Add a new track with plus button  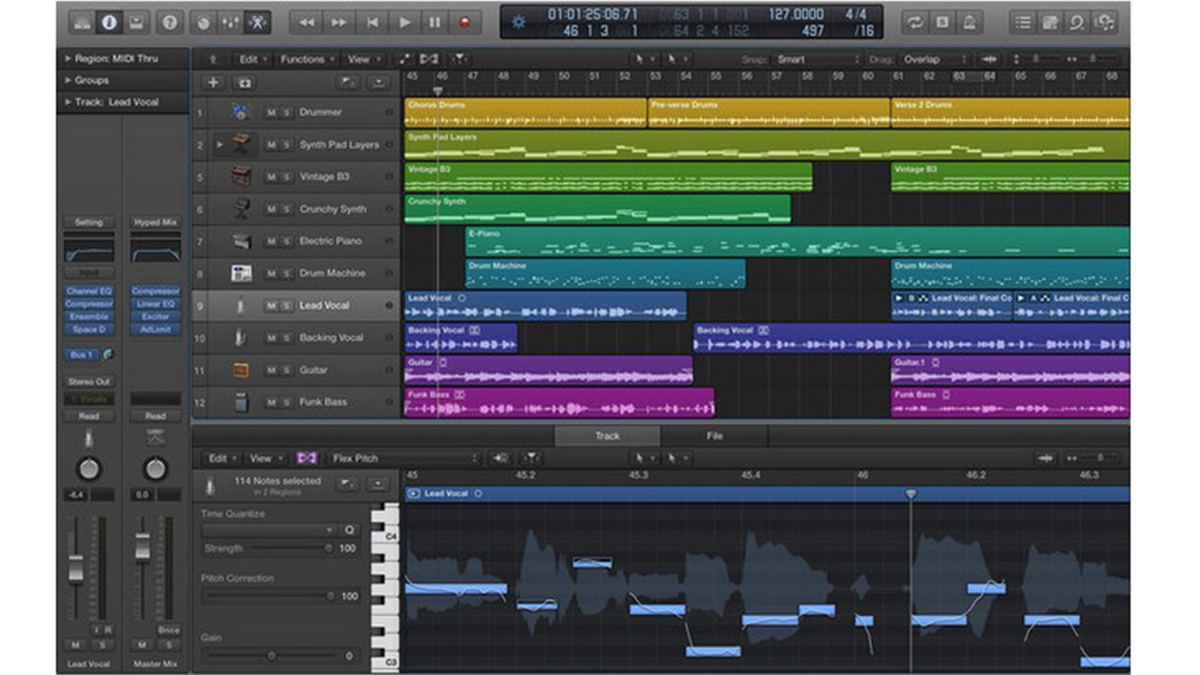(213, 83)
